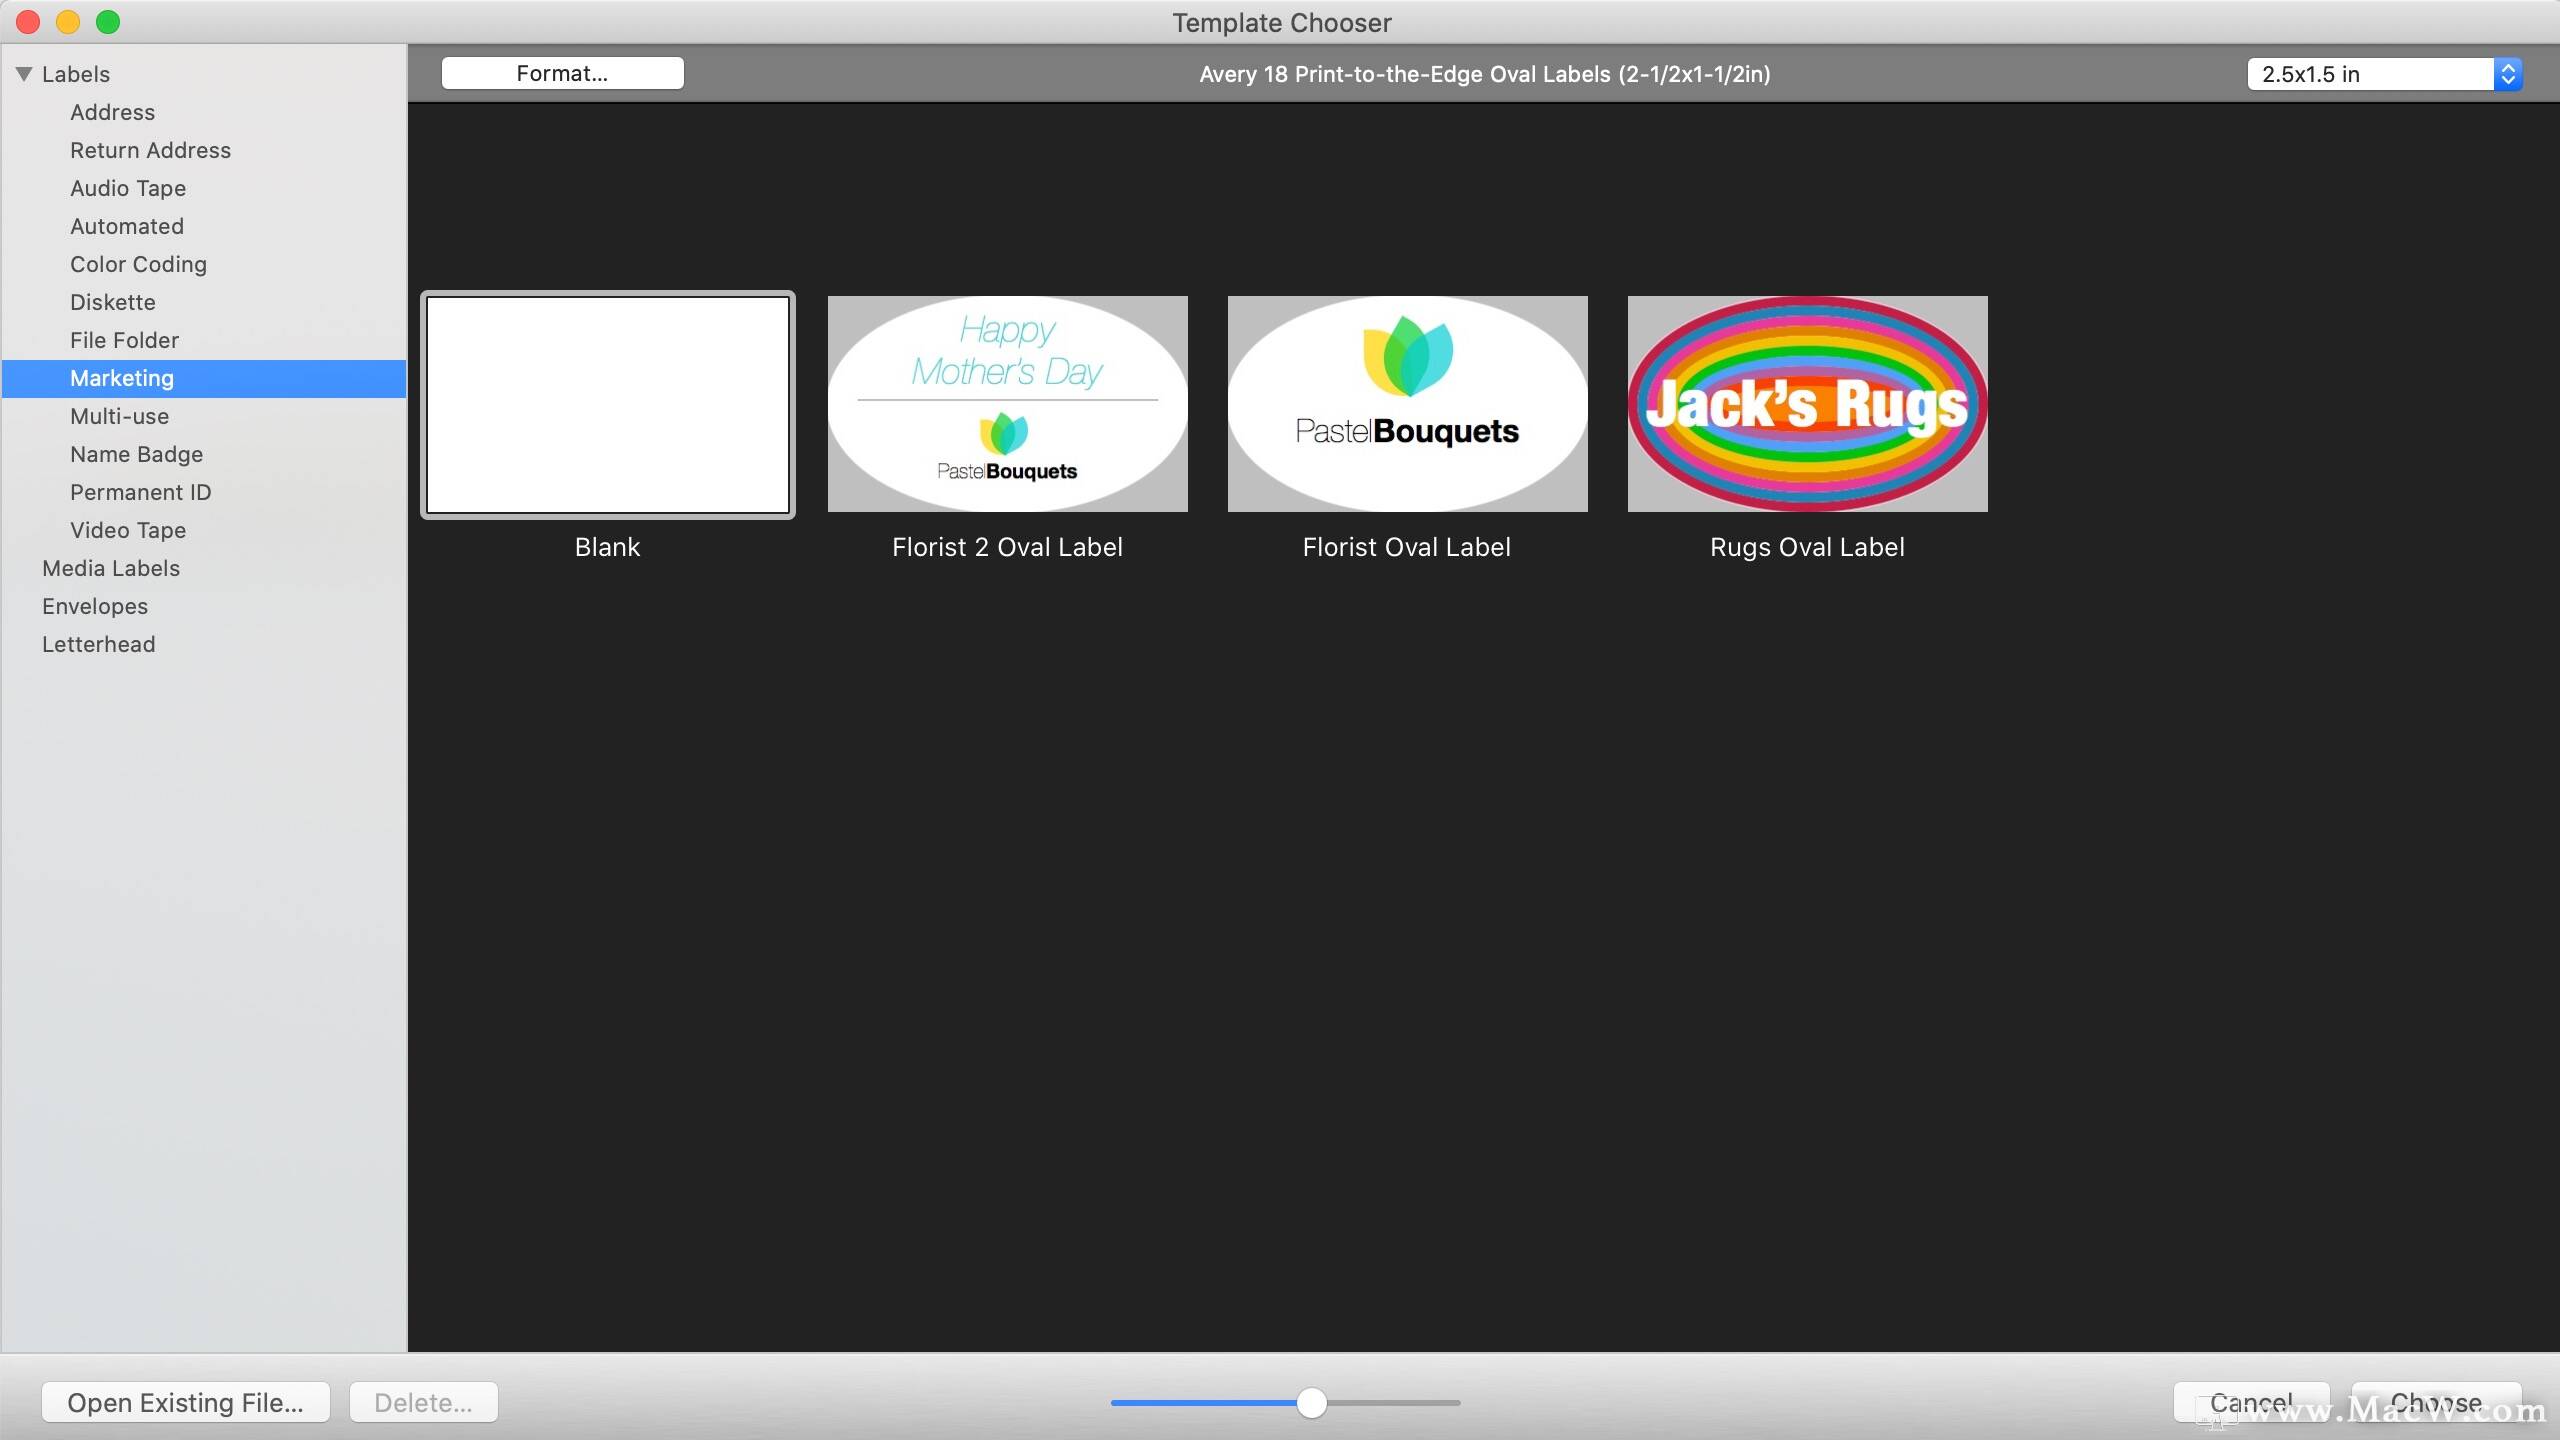Image resolution: width=2560 pixels, height=1440 pixels.
Task: Select the Jack's Rugs Oval Label thumbnail
Action: click(1808, 404)
